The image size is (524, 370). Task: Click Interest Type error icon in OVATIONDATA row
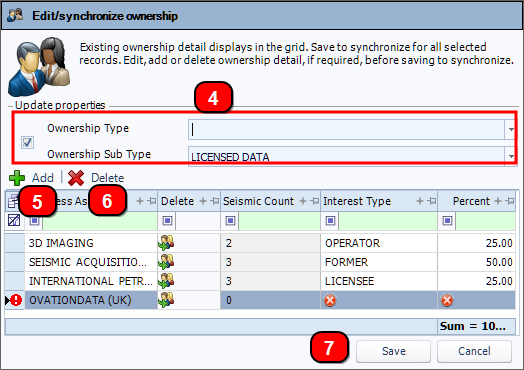click(x=330, y=300)
